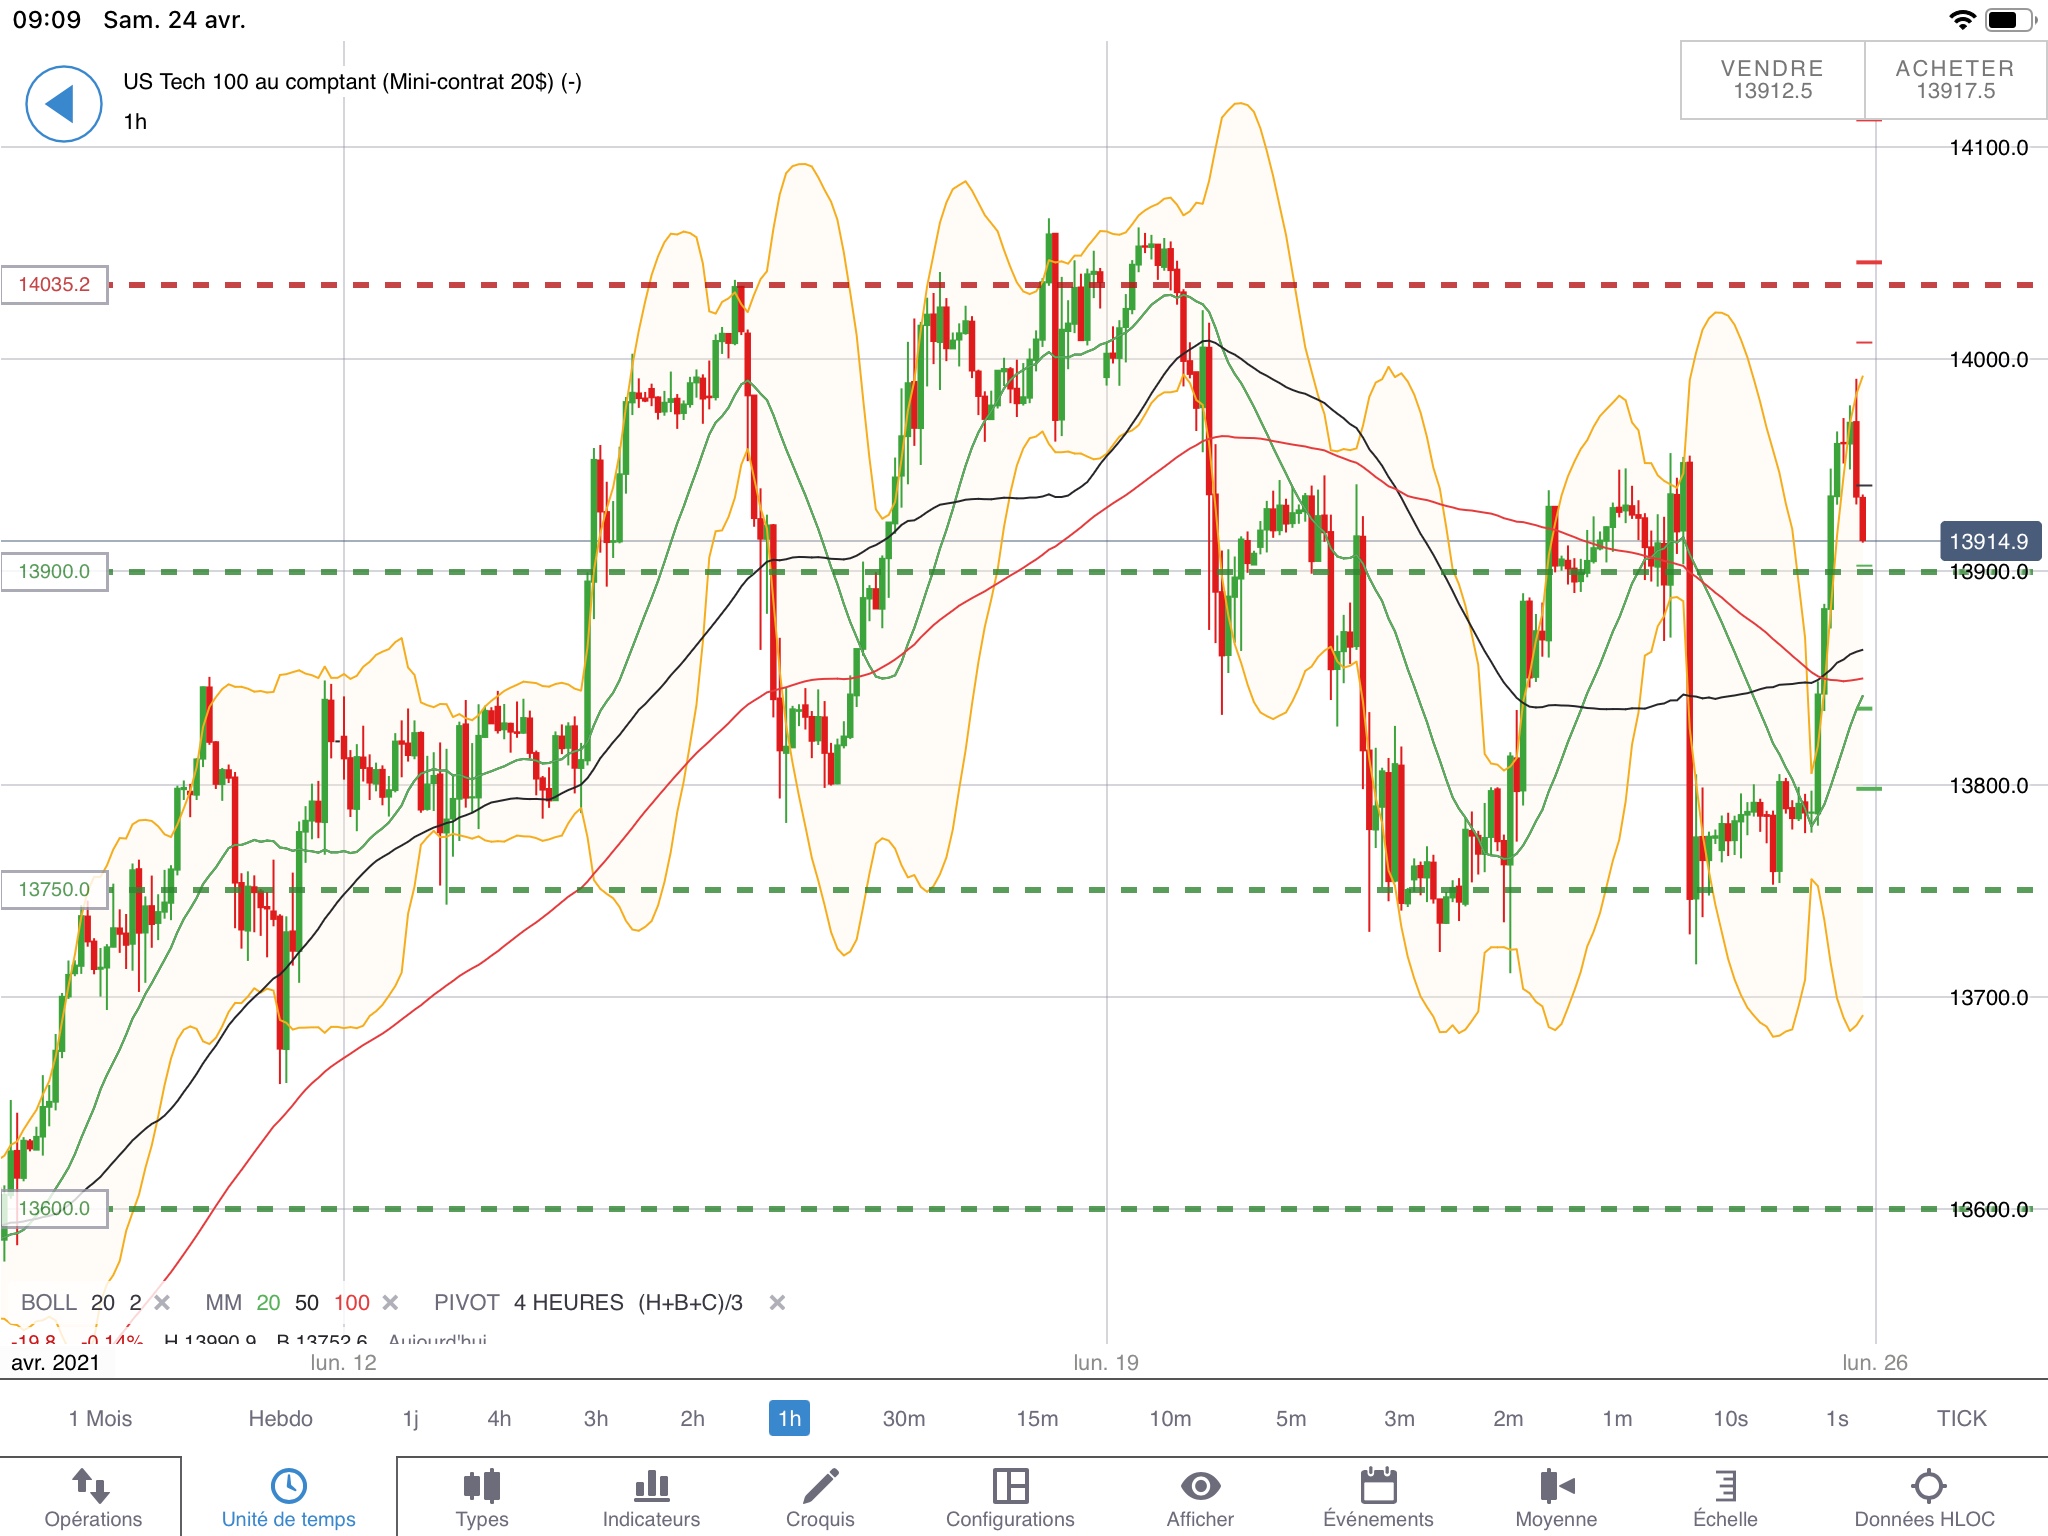Open the Types candlestick icon
The image size is (2048, 1536).
coord(481,1497)
